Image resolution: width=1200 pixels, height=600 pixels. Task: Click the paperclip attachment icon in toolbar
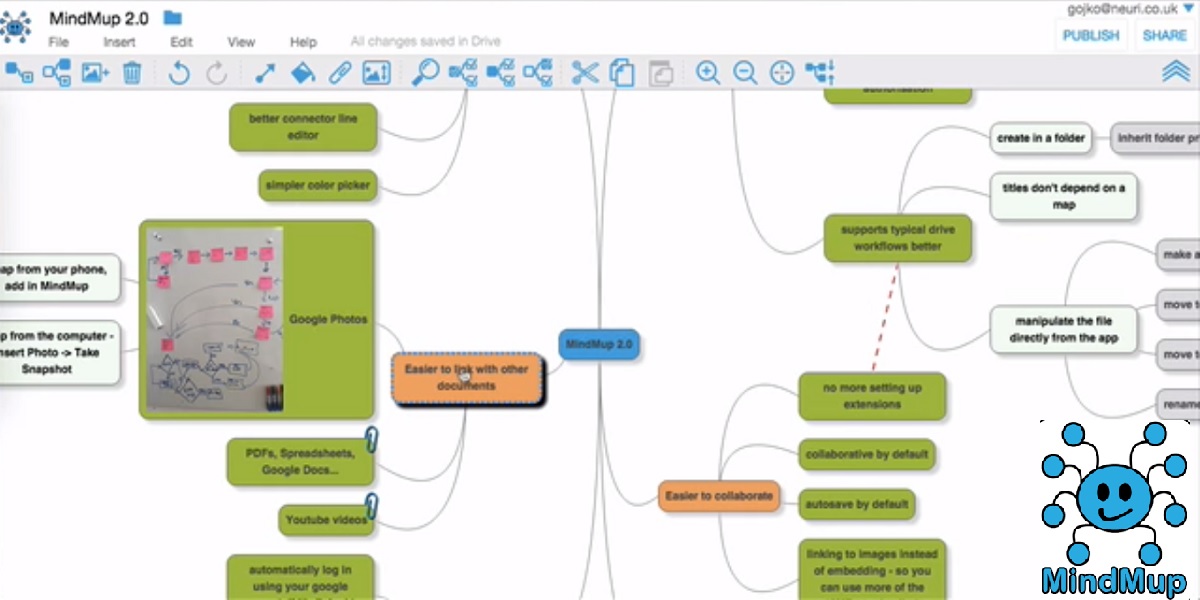(340, 73)
